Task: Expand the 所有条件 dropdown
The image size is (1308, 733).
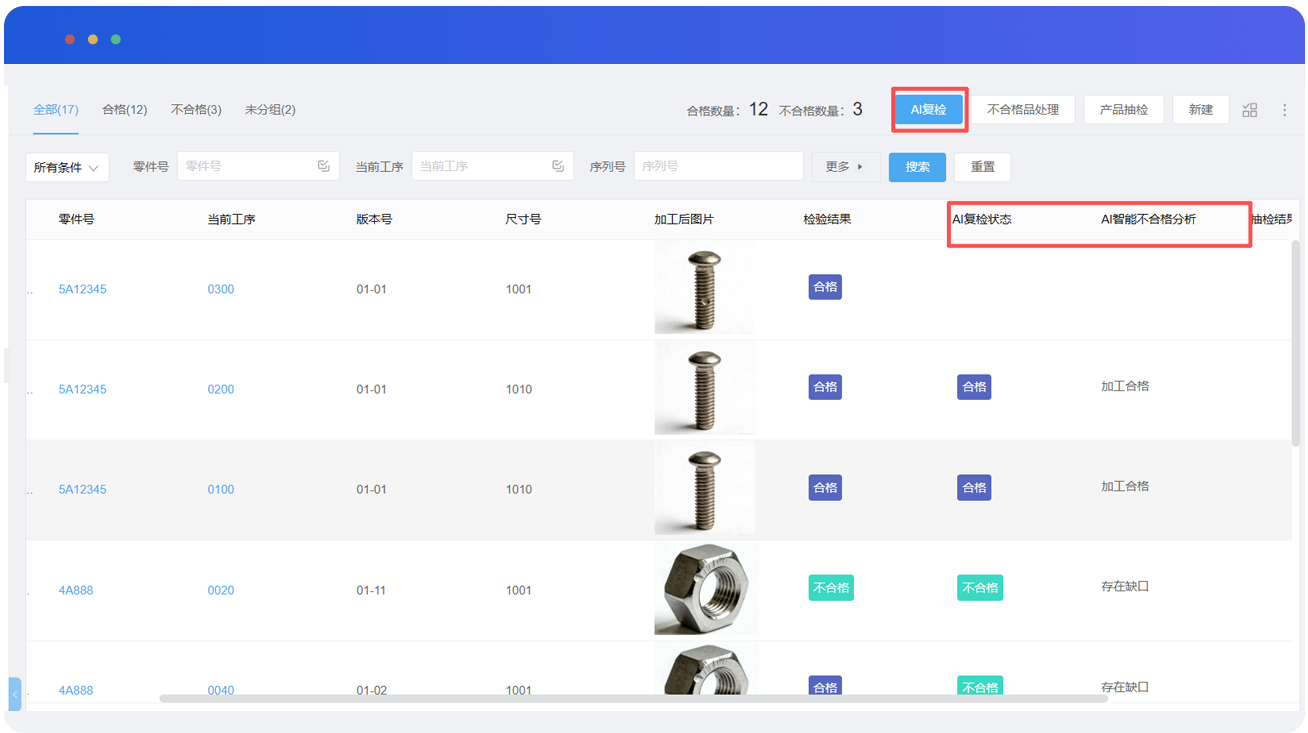Action: pyautogui.click(x=67, y=167)
